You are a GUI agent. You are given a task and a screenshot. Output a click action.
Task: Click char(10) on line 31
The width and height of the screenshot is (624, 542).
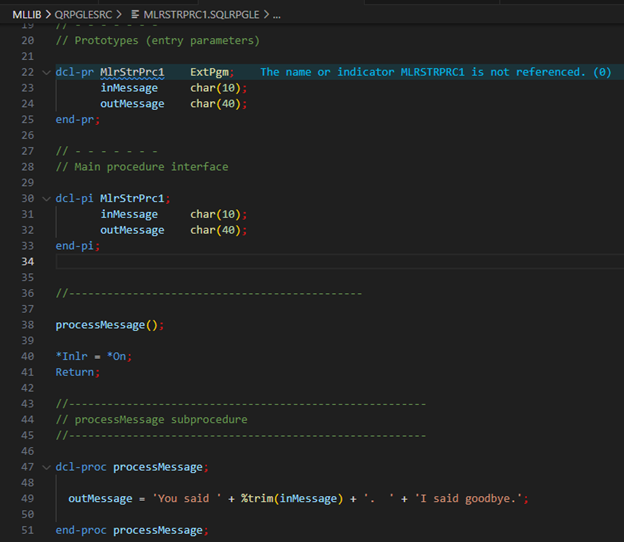216,214
